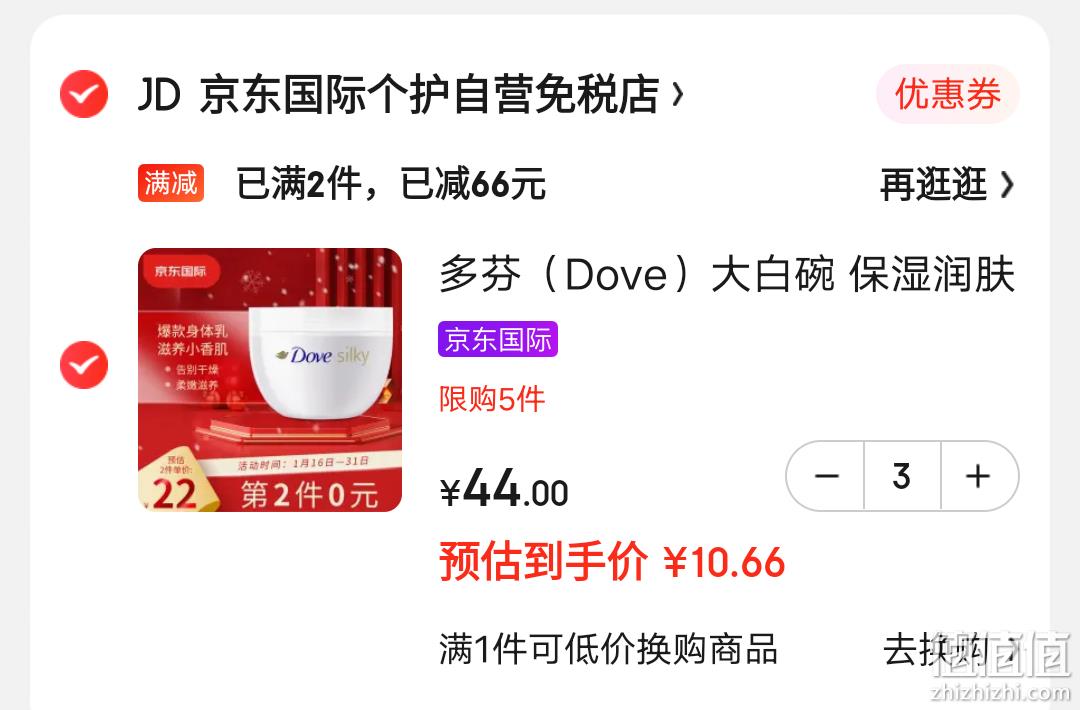Open 京东国际个护自营免税店 store page

coord(429,94)
